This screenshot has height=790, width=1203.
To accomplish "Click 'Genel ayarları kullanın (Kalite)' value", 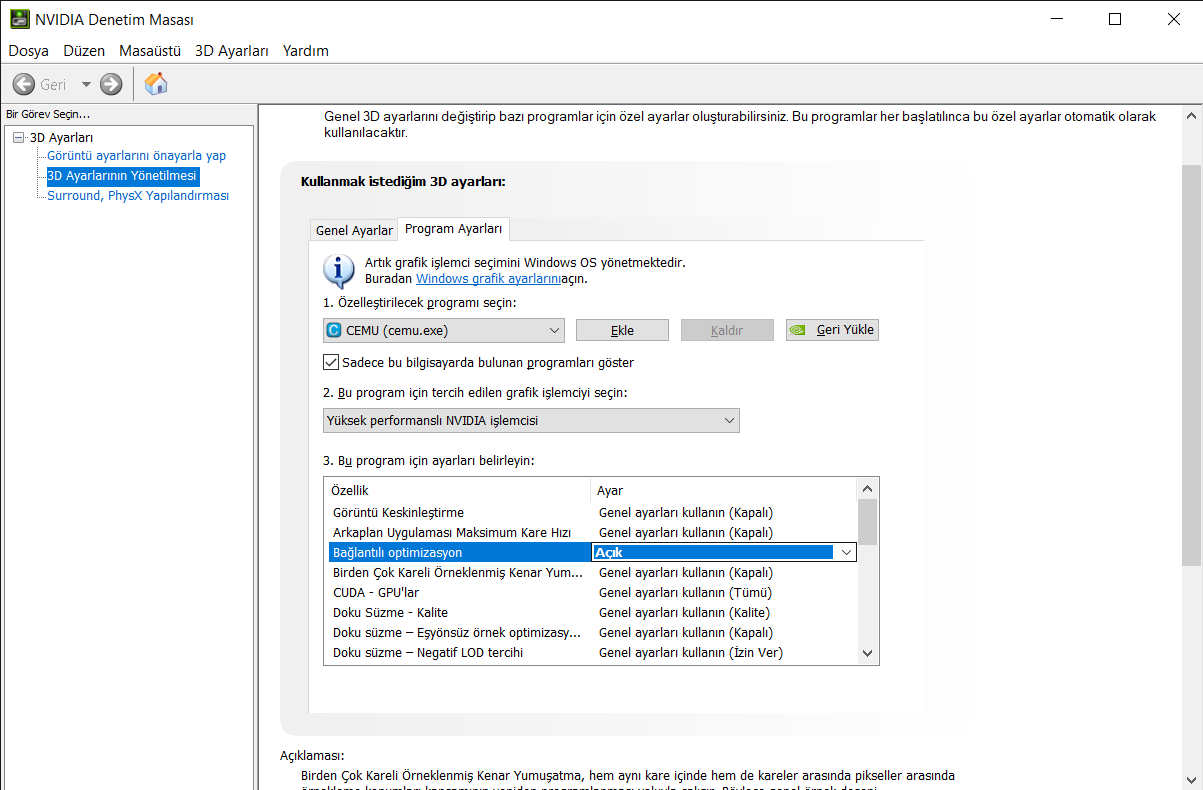I will tap(684, 612).
